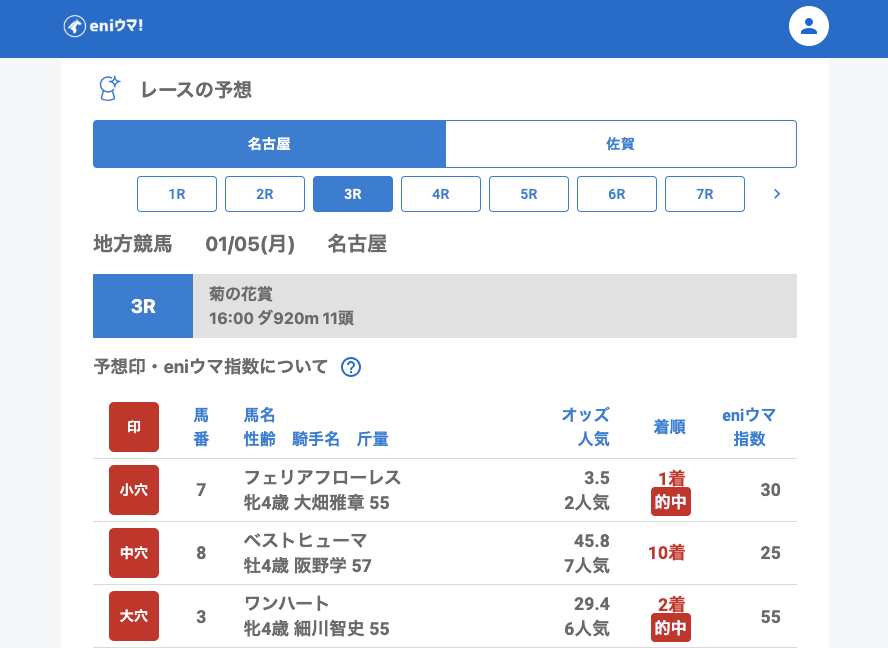Open the help question mark icon
This screenshot has width=888, height=648.
[350, 367]
